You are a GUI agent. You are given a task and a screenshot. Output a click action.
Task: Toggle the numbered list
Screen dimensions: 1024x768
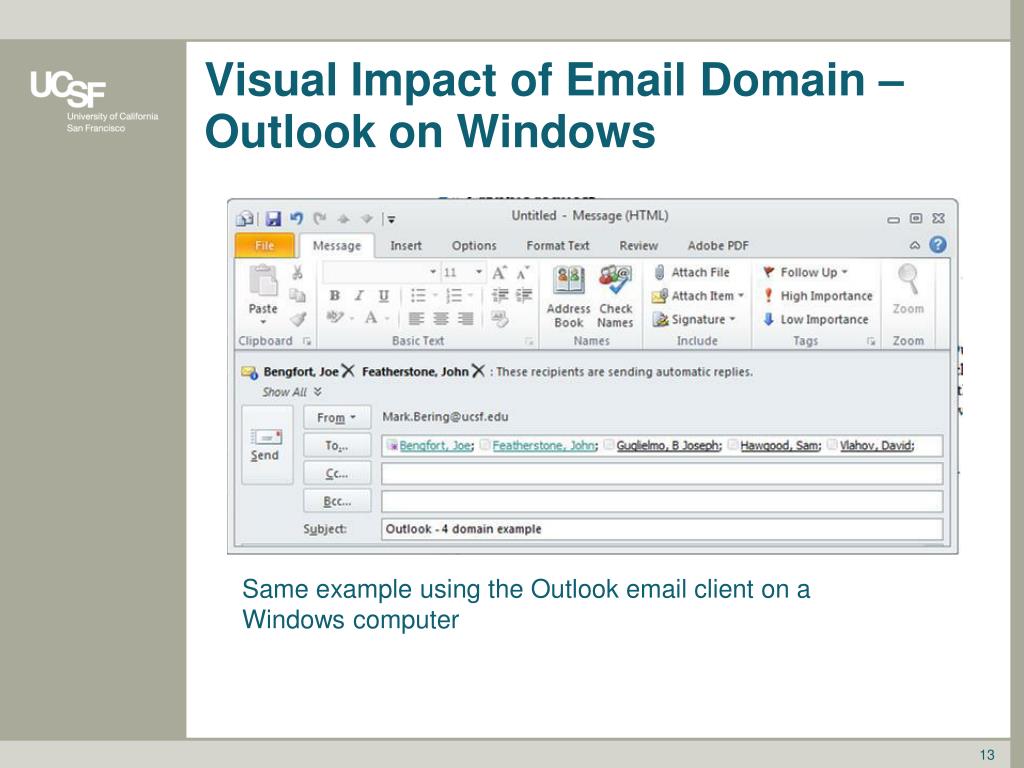454,296
